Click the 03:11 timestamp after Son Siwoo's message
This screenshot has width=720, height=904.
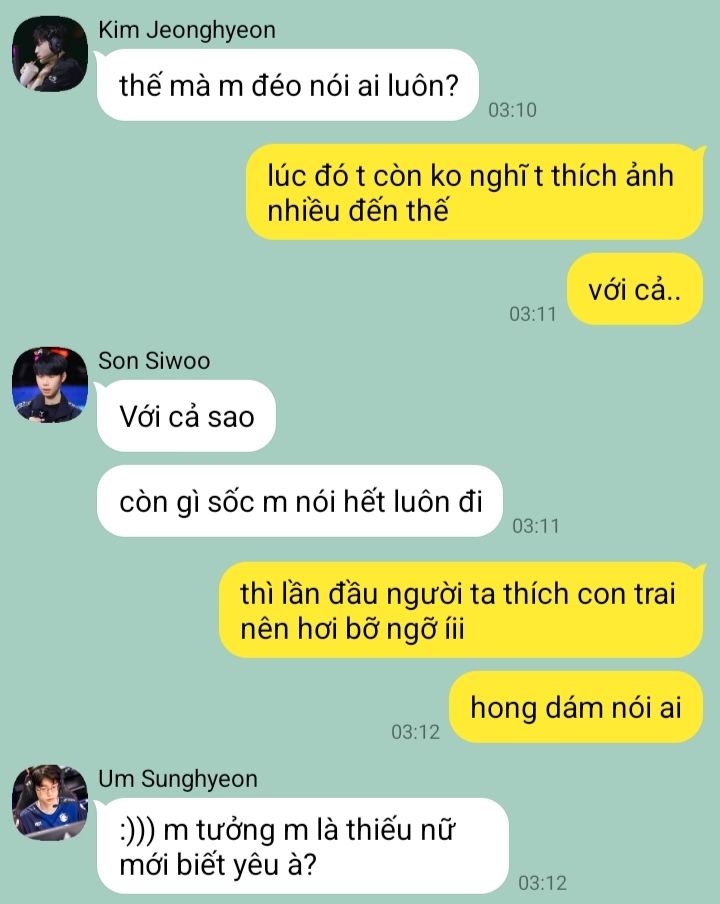pos(536,525)
